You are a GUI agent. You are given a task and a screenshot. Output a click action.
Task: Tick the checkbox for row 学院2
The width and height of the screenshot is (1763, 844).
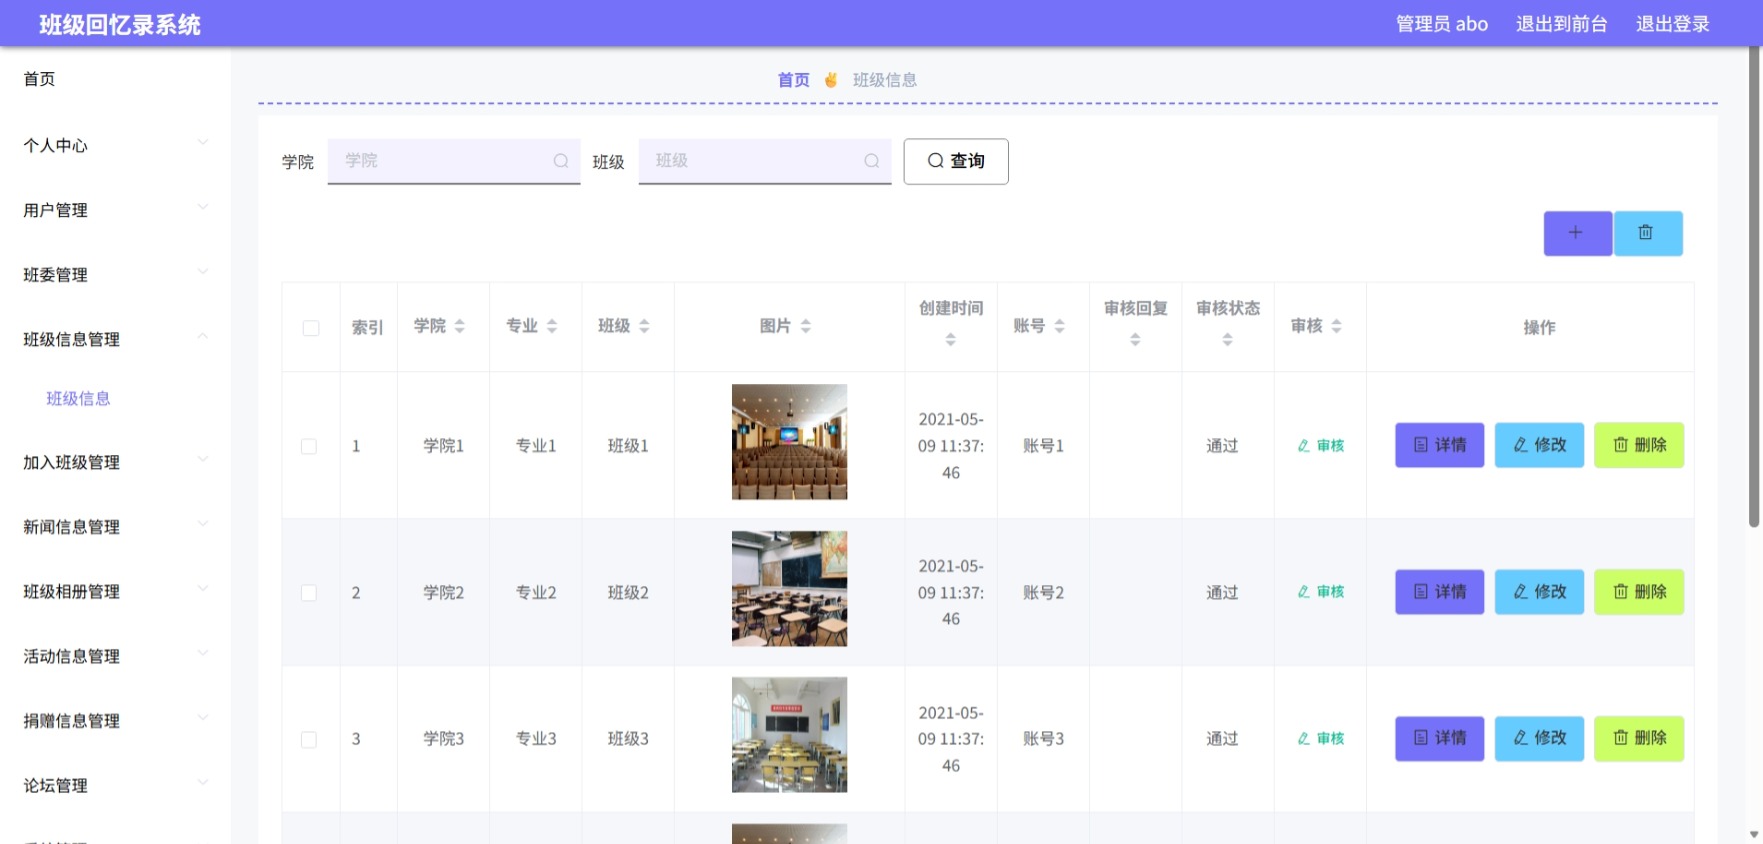309,593
